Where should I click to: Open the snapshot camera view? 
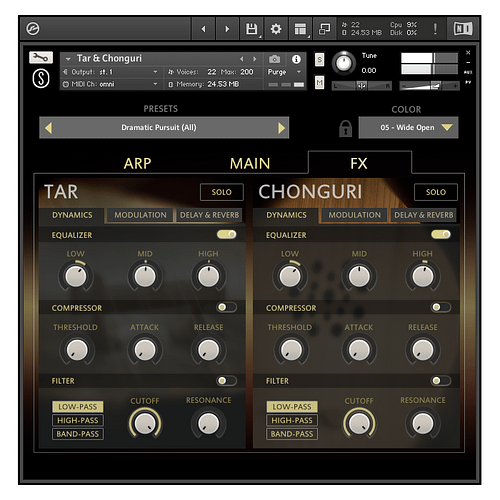click(x=274, y=59)
